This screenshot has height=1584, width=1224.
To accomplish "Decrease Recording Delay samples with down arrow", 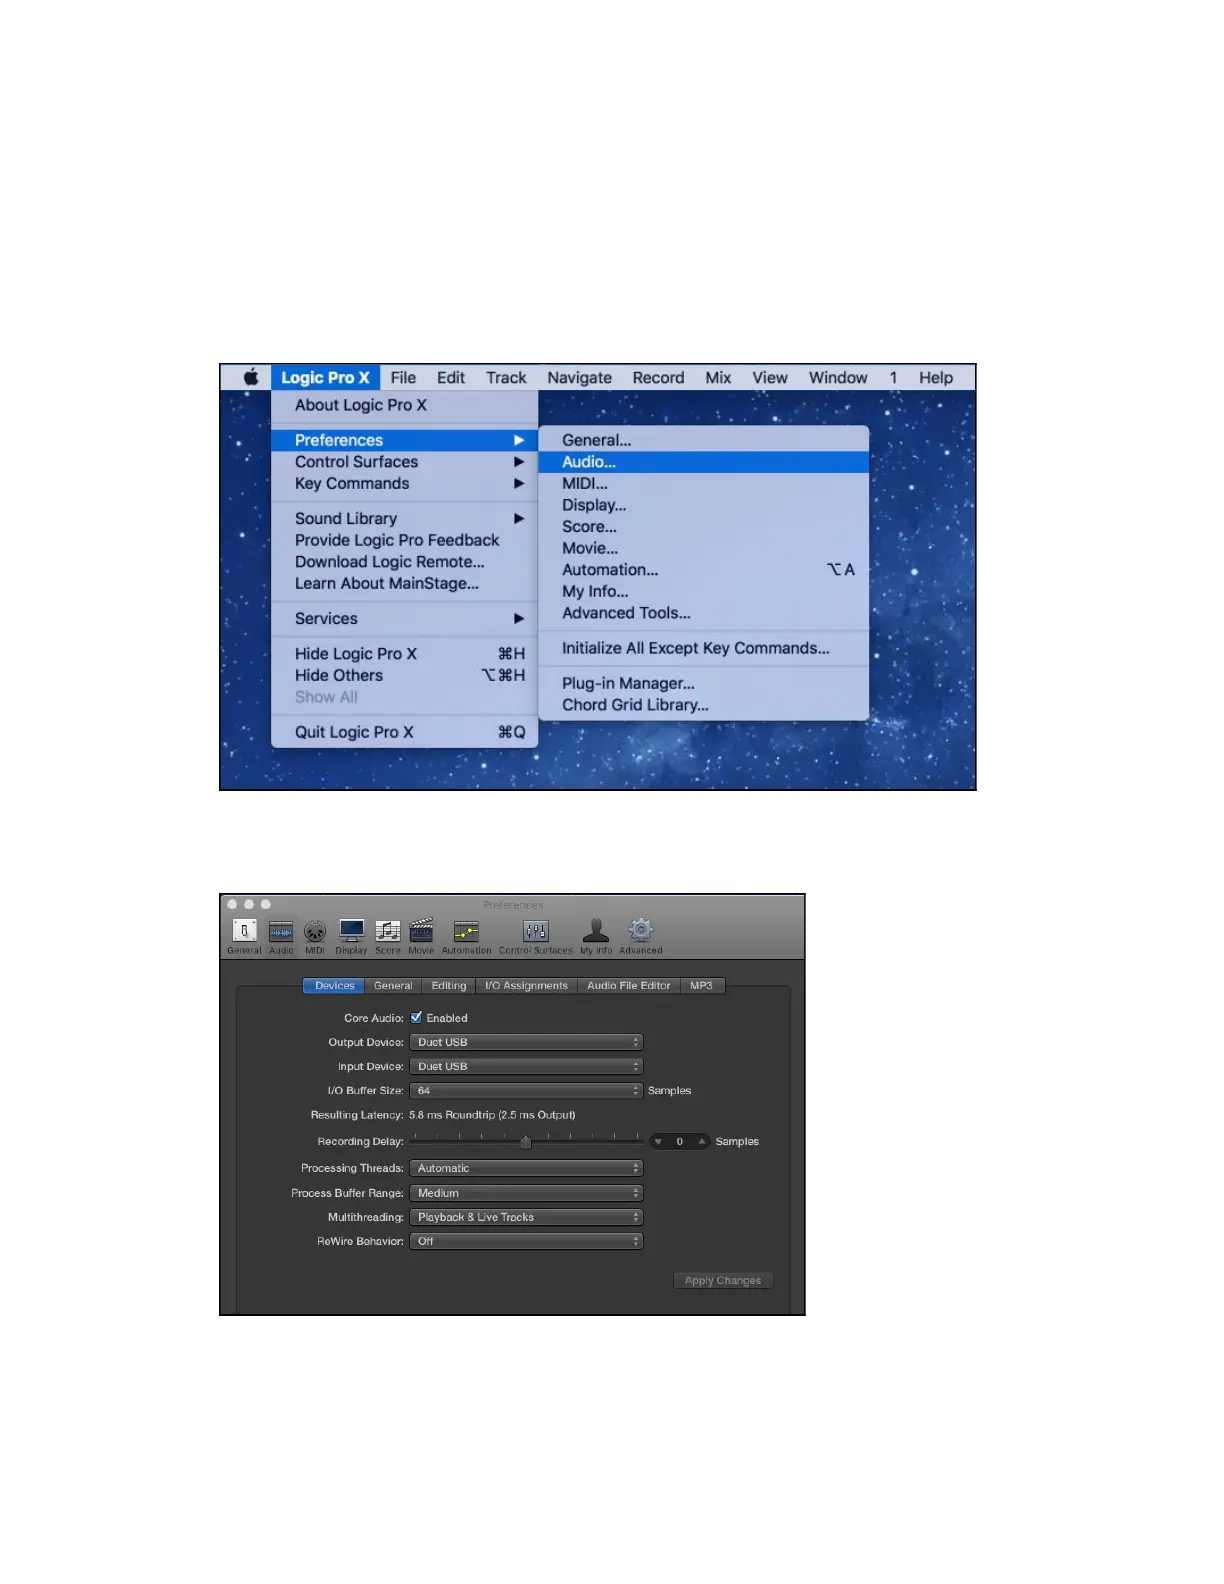I will 658,1141.
